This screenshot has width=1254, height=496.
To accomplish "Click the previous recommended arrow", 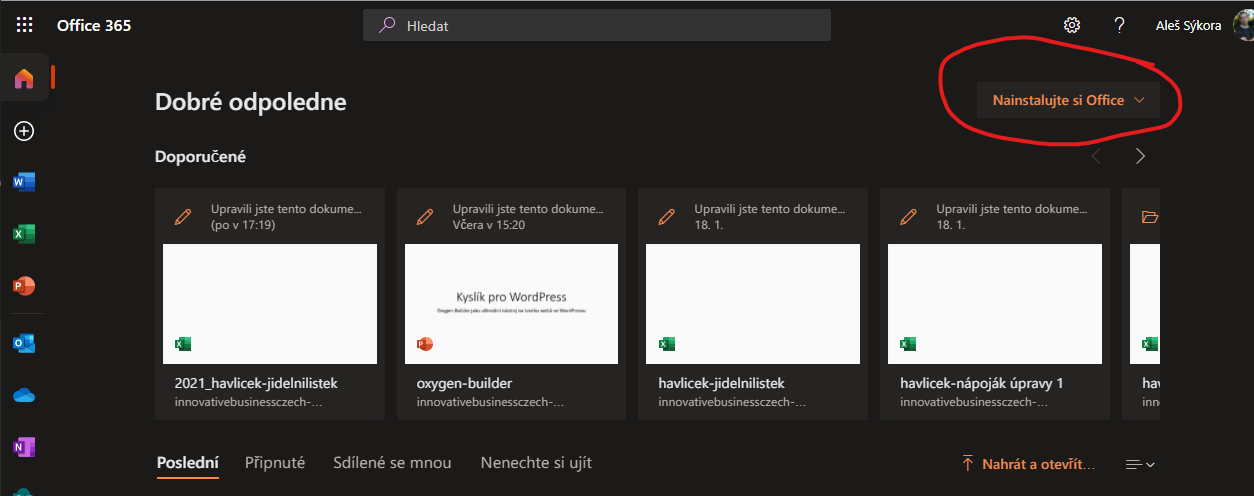I will pos(1097,156).
